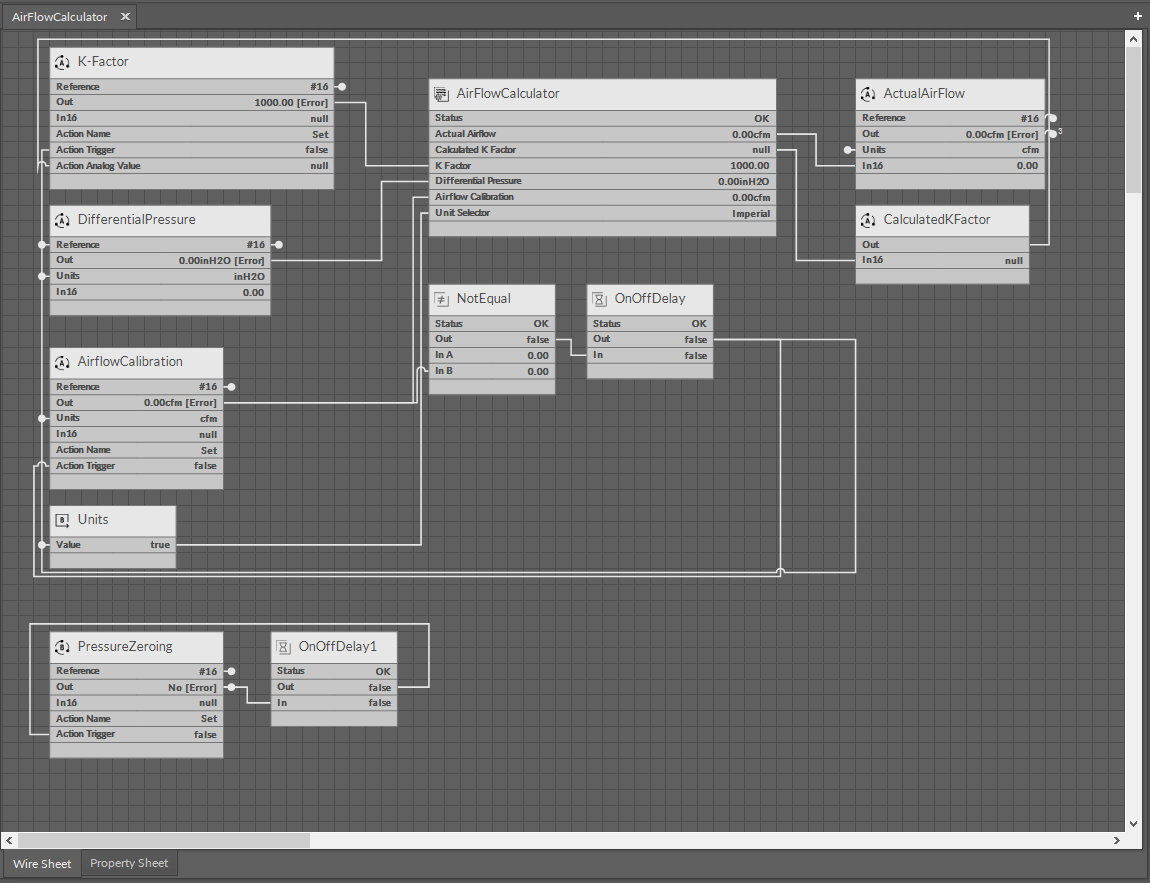Image resolution: width=1150 pixels, height=883 pixels.
Task: Click K-Factor Action Trigger false value
Action: point(316,150)
